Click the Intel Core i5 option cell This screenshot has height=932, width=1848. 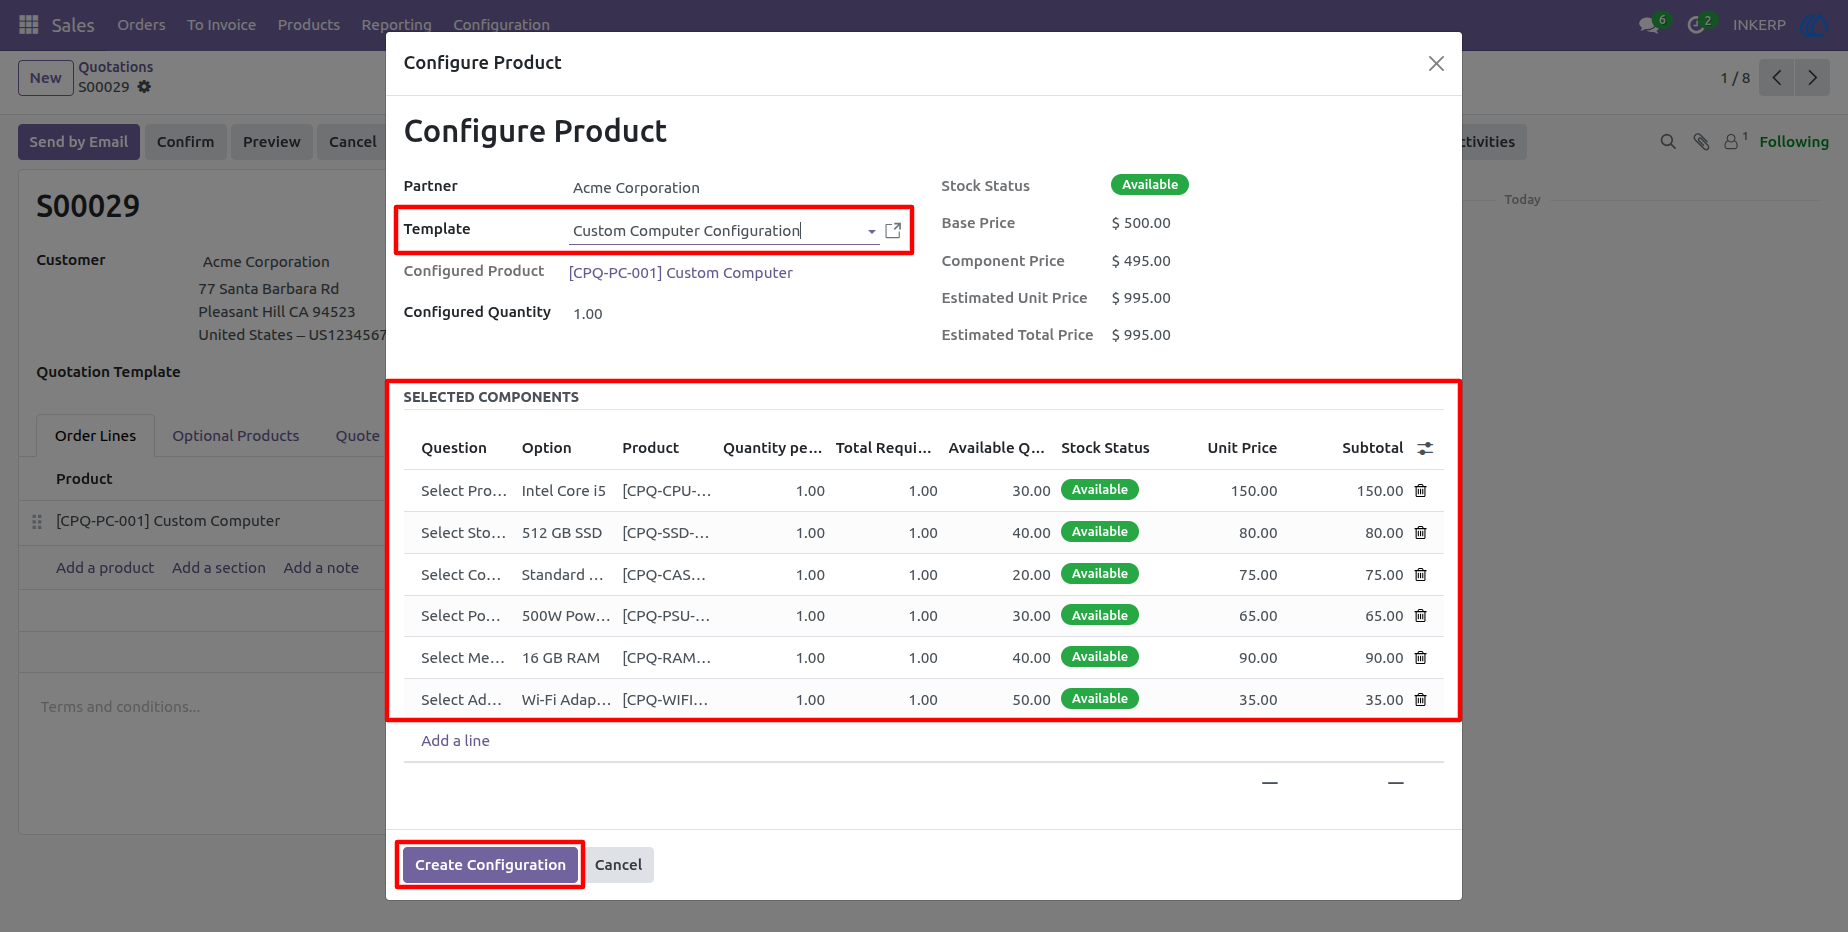point(564,491)
